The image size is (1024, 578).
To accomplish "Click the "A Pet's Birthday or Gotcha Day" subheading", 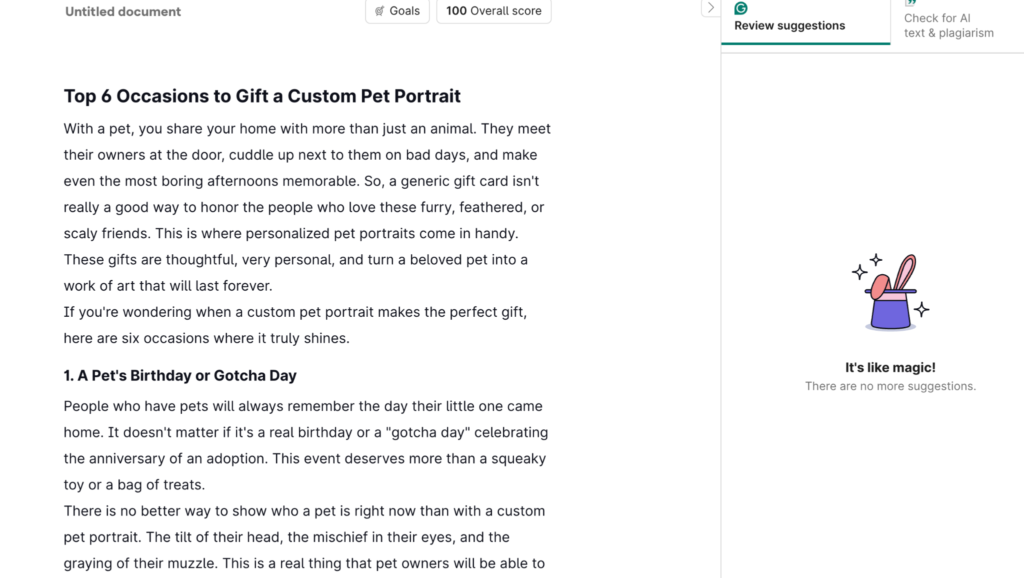I will point(180,376).
